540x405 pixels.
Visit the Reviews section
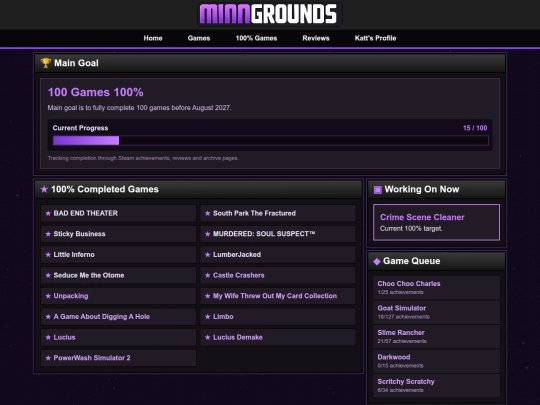pos(316,38)
